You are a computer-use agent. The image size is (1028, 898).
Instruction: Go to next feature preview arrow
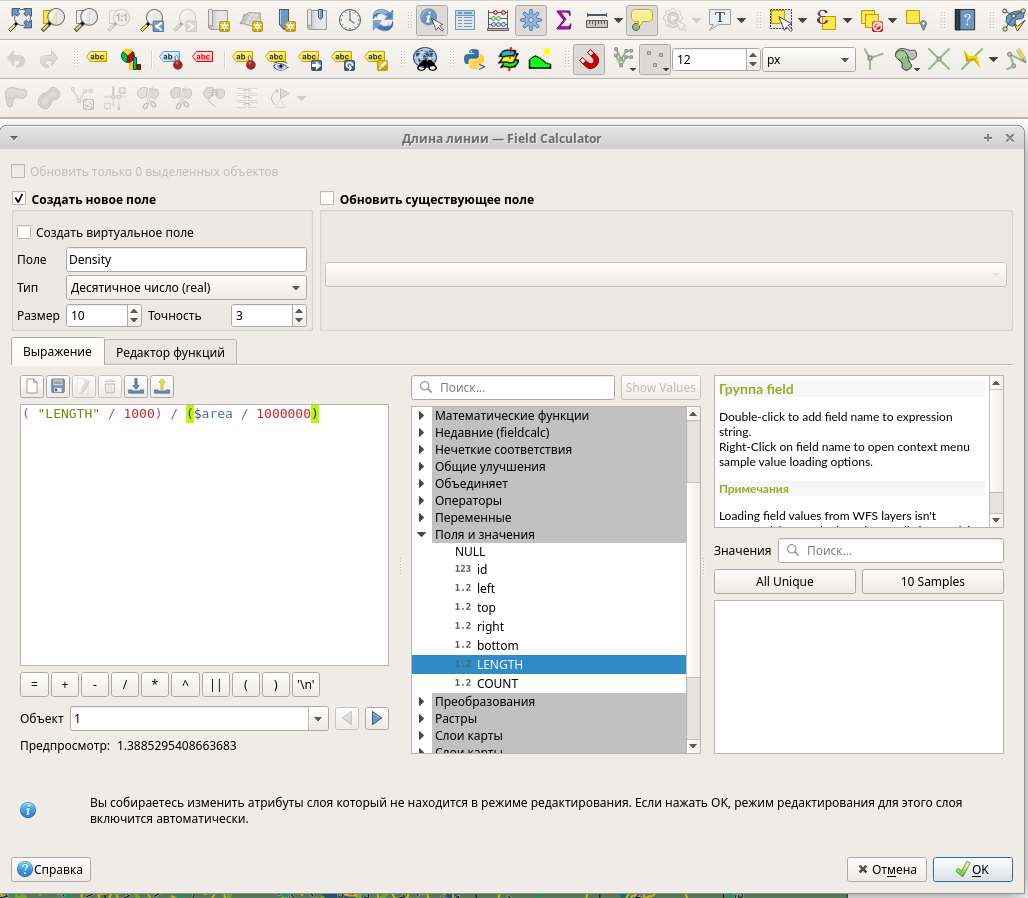[376, 718]
